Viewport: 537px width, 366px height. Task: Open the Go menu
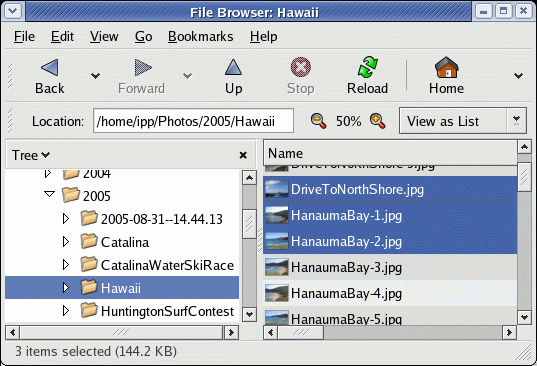(x=143, y=36)
